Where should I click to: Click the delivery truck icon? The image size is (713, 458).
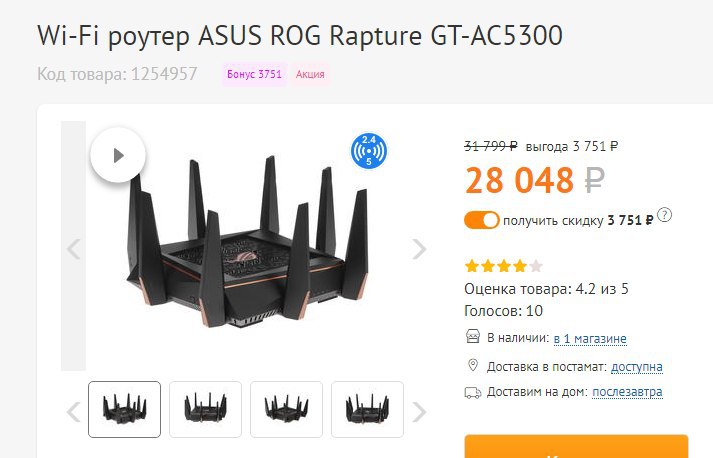point(473,393)
